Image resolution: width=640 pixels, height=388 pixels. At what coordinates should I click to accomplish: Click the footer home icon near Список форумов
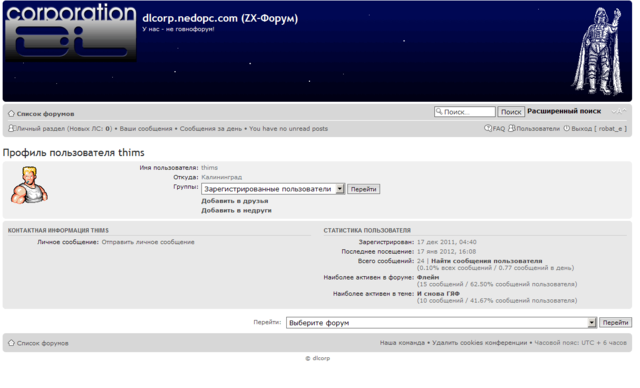(11, 343)
